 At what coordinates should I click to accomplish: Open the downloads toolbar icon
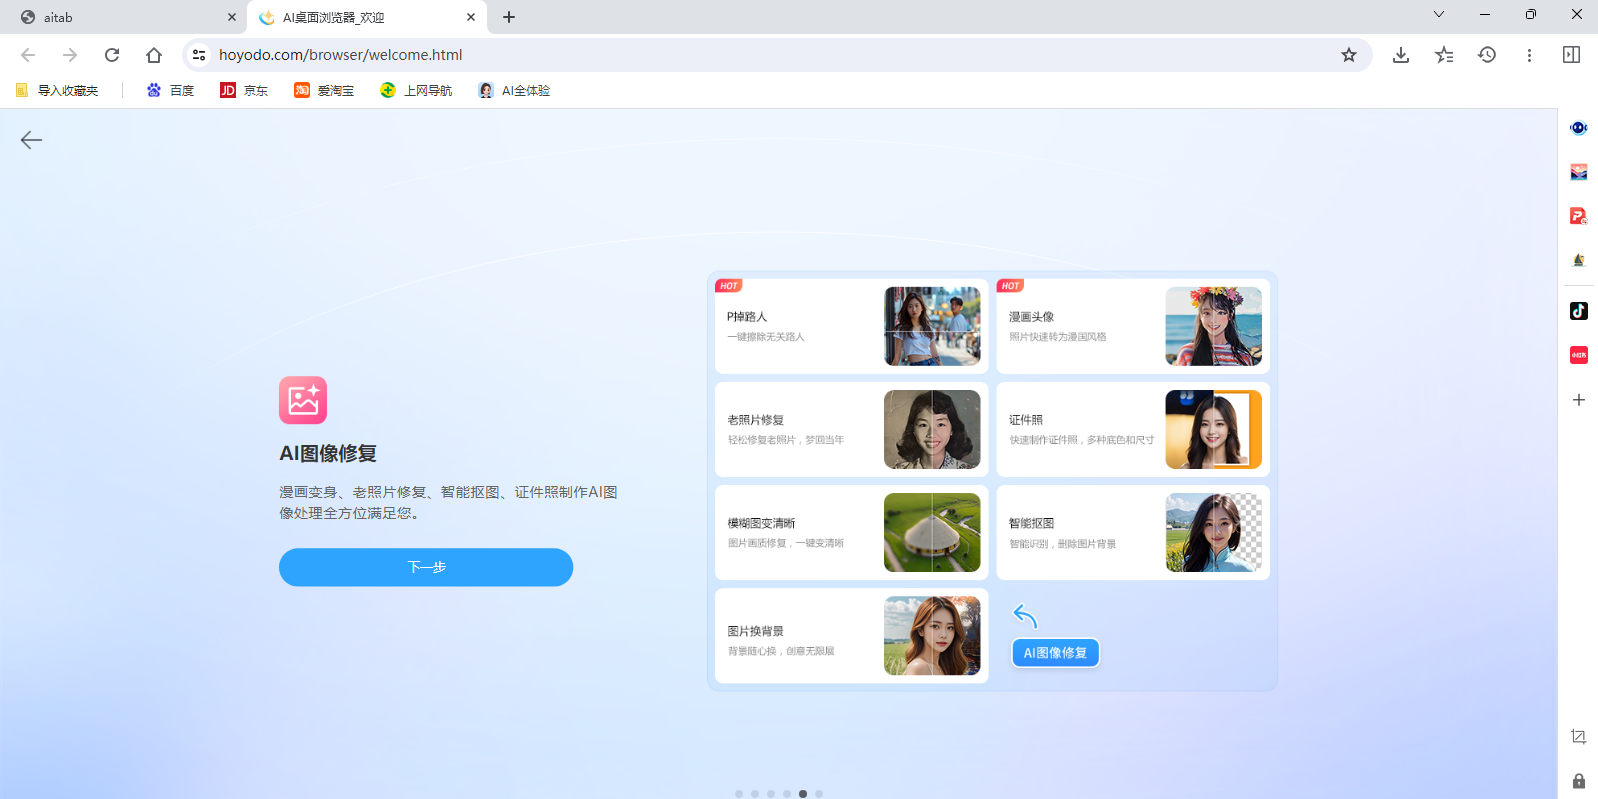point(1400,55)
